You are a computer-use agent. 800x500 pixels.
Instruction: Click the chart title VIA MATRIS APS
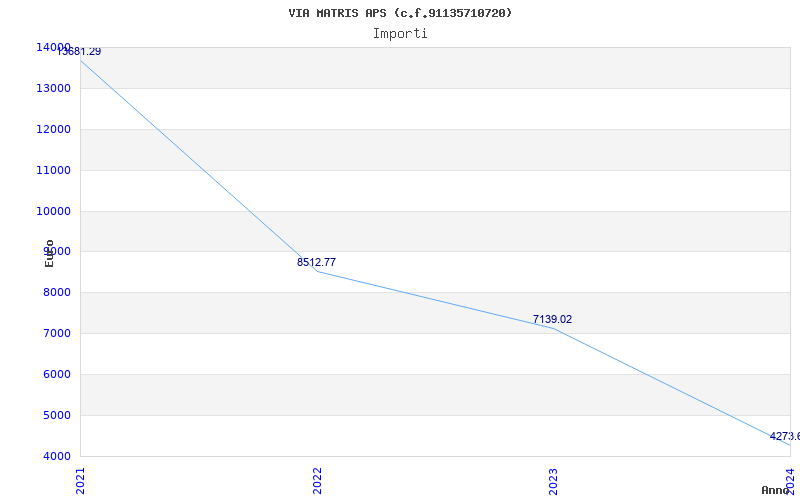(400, 13)
